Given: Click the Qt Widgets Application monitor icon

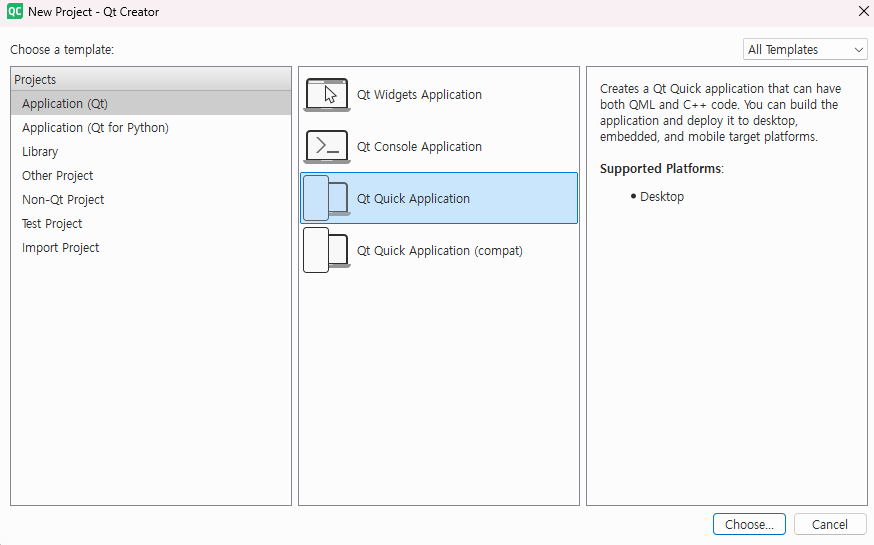Looking at the screenshot, I should [x=327, y=95].
